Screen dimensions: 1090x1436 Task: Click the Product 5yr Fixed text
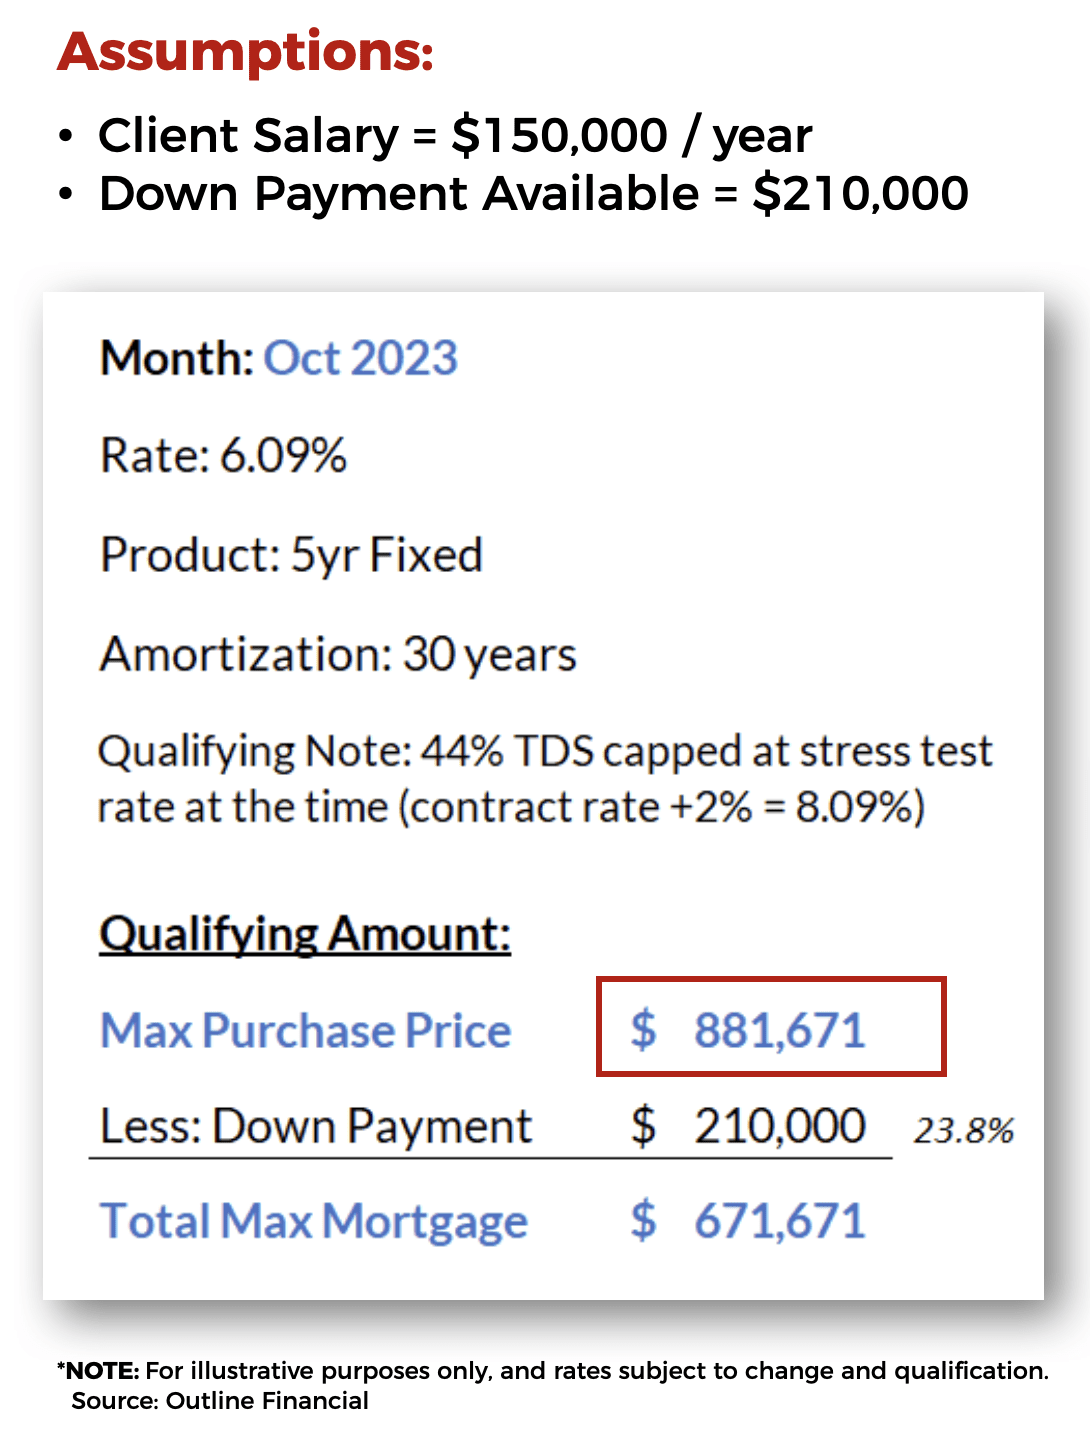coord(291,555)
